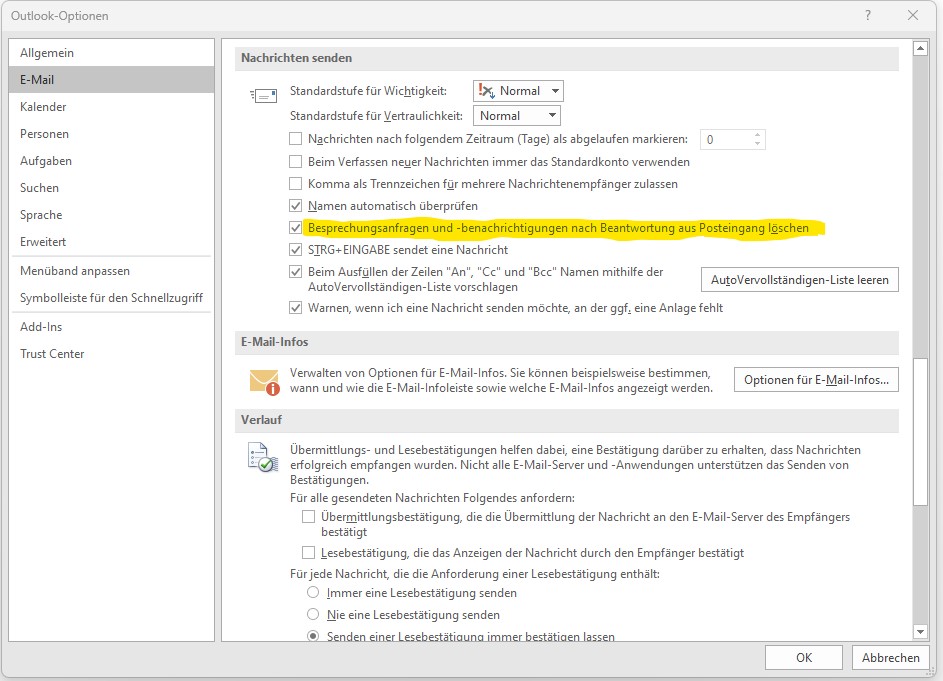Open the Vertraulichkeit dropdown set to Normal
This screenshot has width=943, height=681.
coord(517,116)
